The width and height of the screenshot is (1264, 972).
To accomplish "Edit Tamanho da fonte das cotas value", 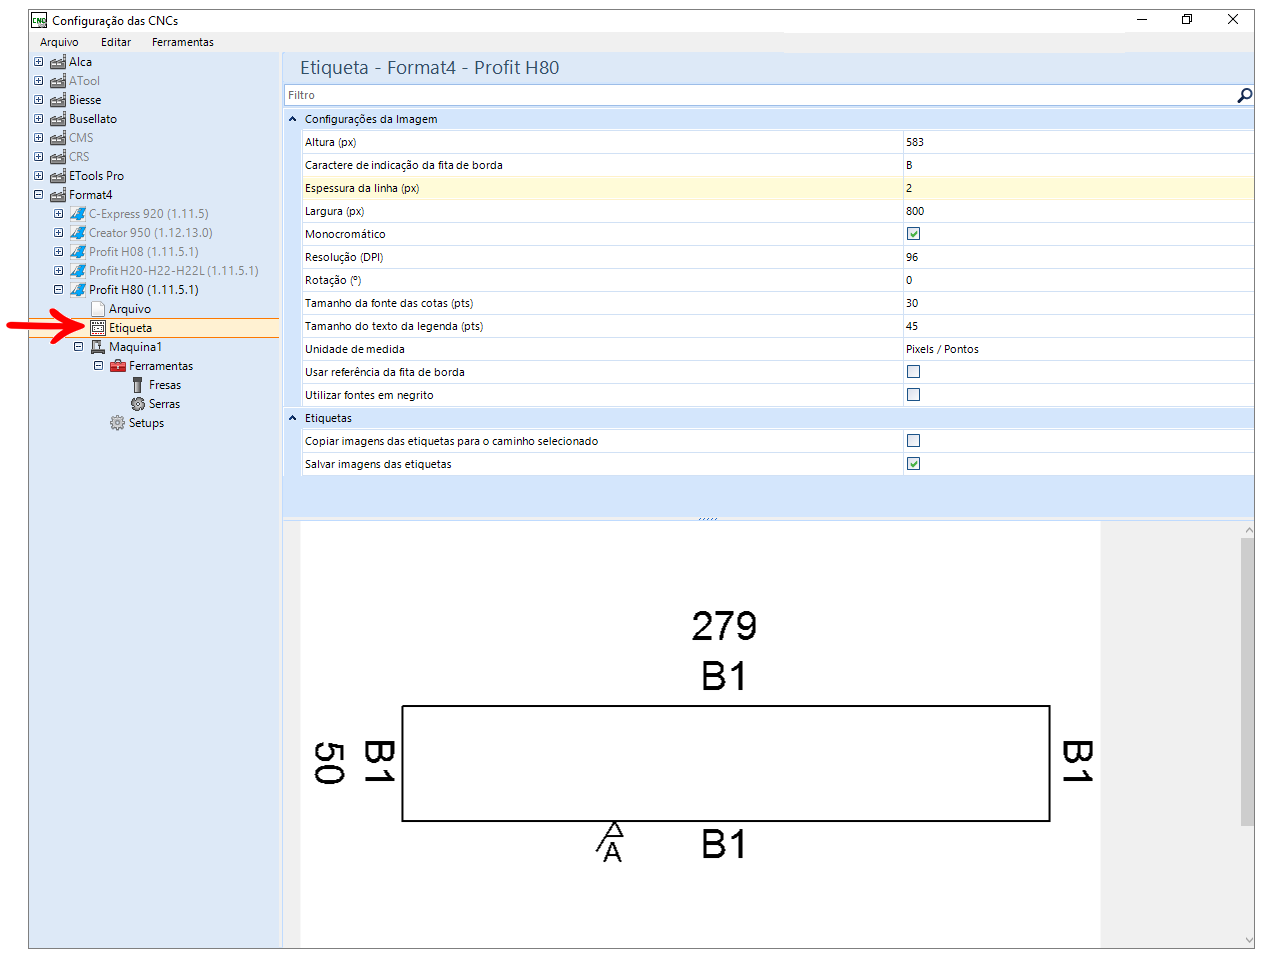I will [1078, 303].
